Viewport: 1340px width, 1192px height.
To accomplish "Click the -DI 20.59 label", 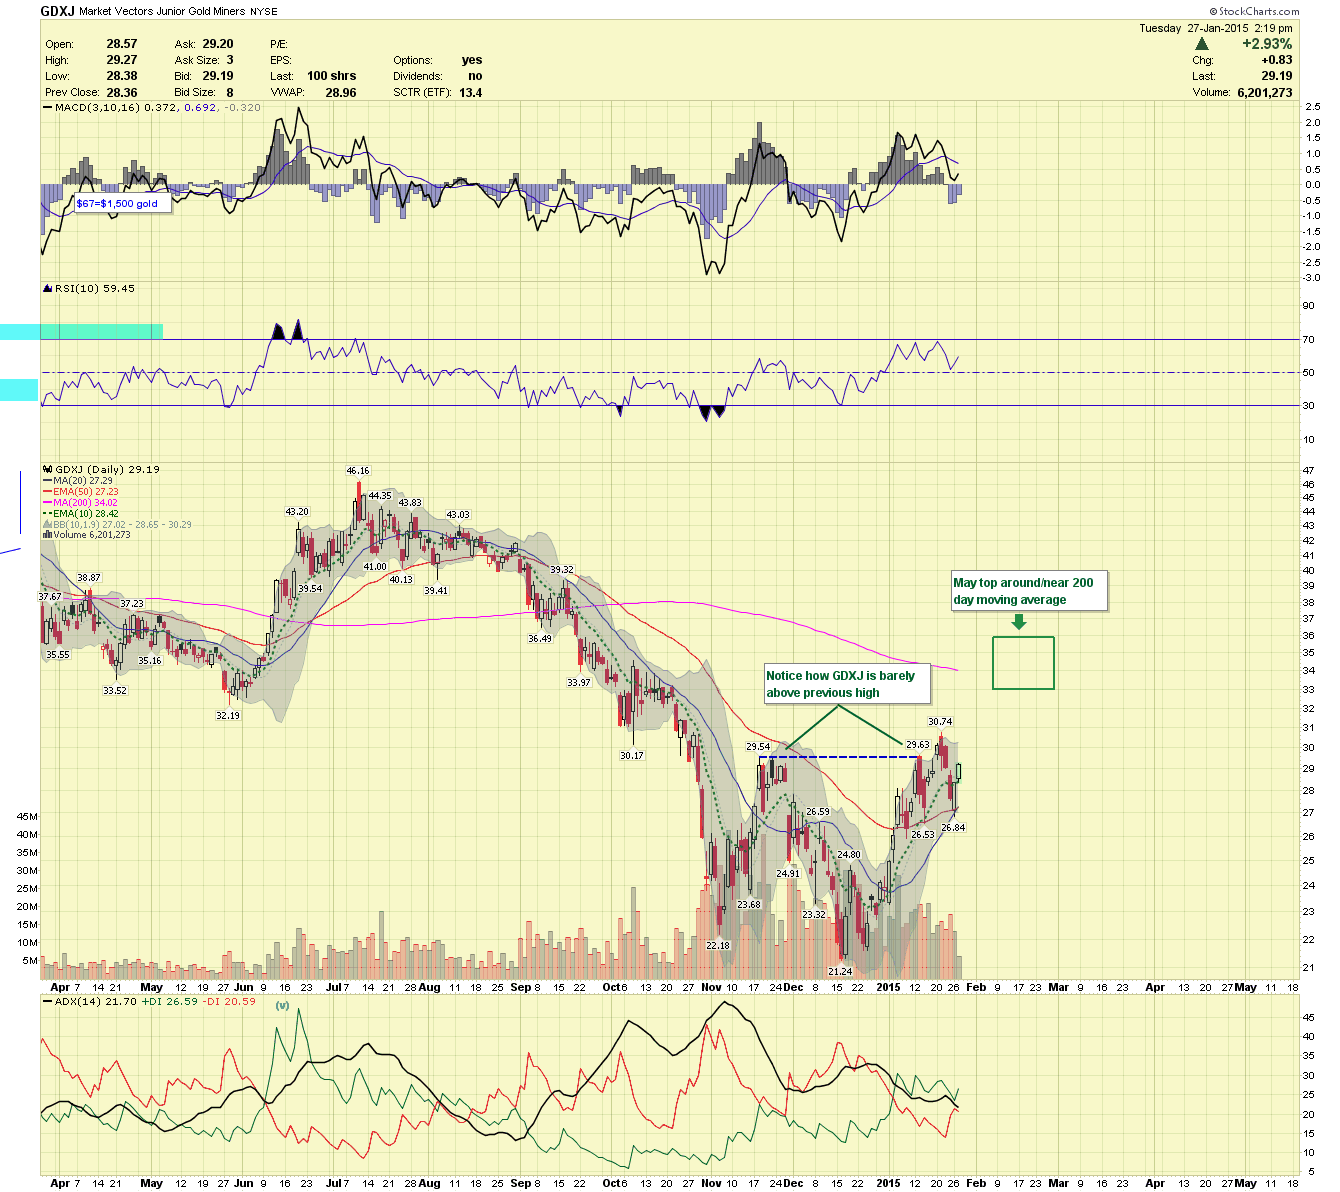I will click(228, 1001).
